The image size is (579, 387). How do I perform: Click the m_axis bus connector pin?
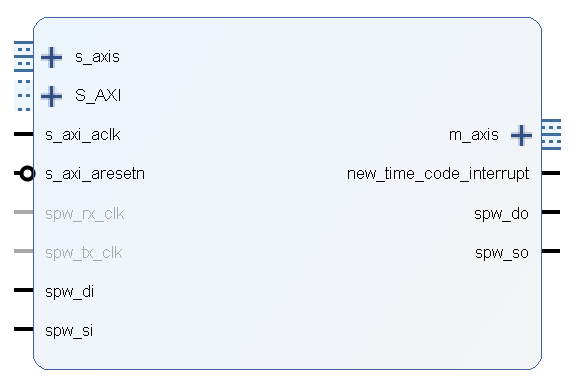551,134
